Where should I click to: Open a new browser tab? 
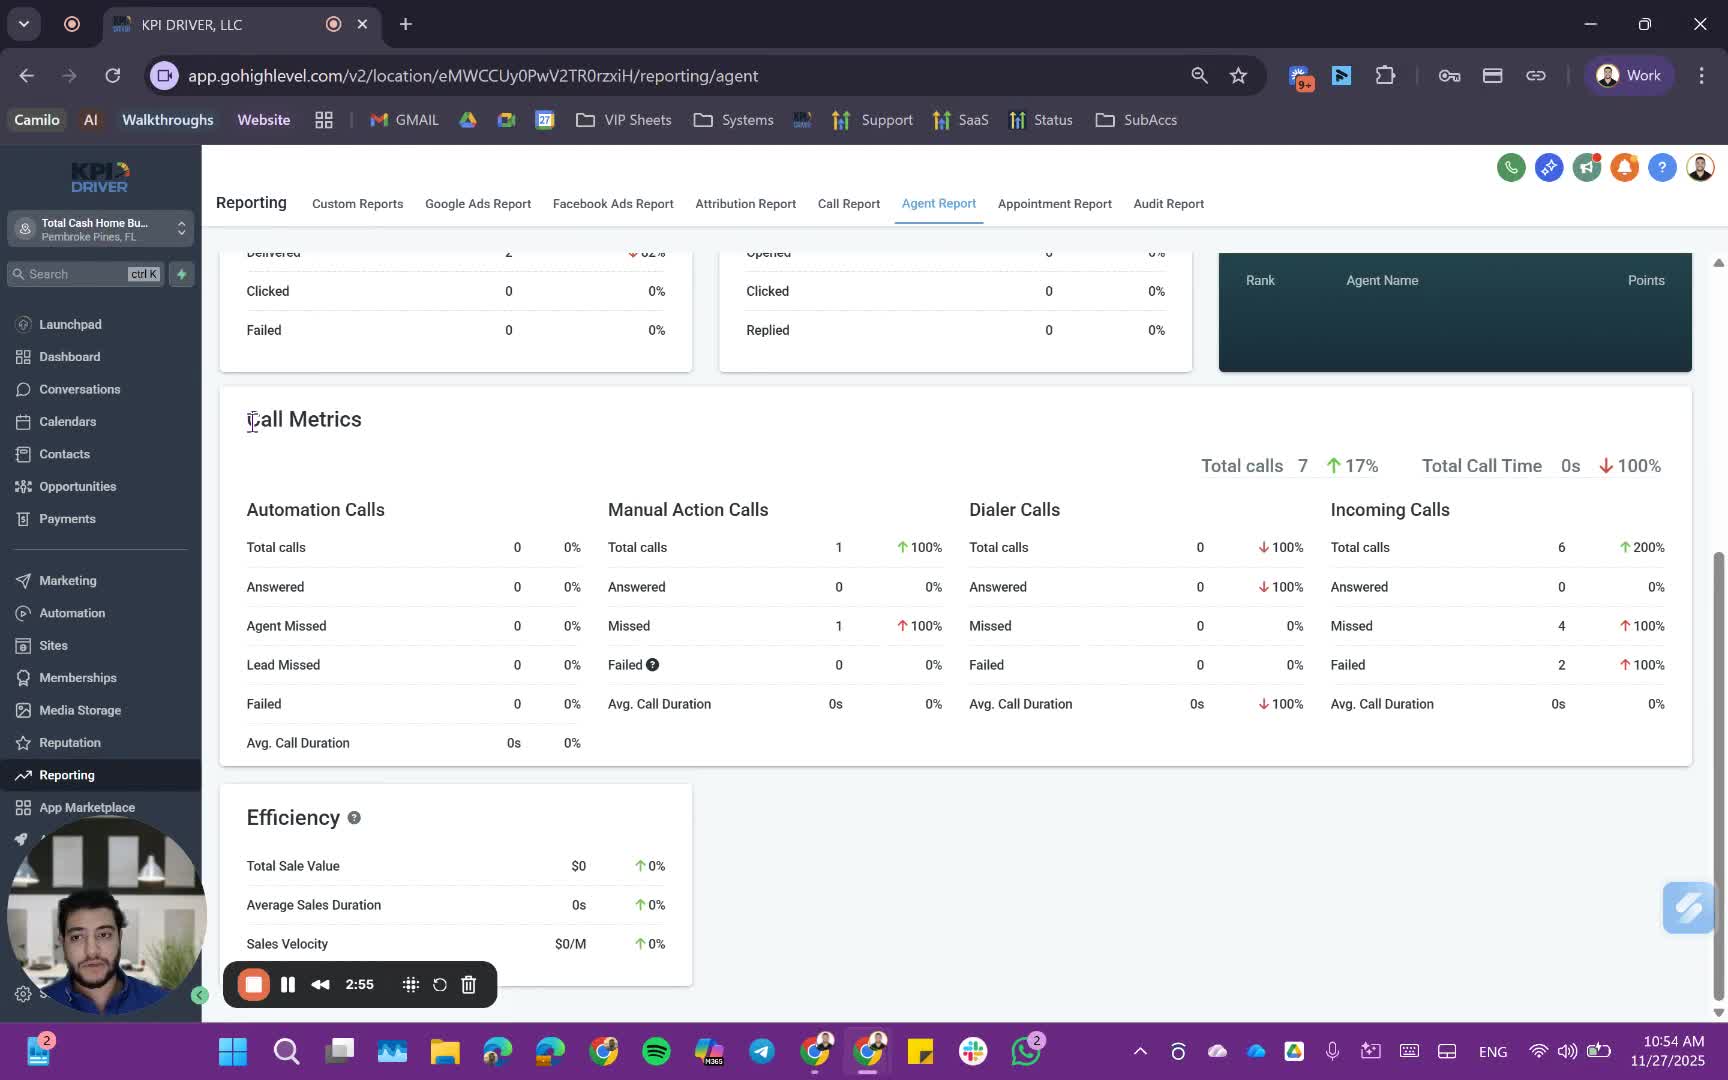point(406,24)
